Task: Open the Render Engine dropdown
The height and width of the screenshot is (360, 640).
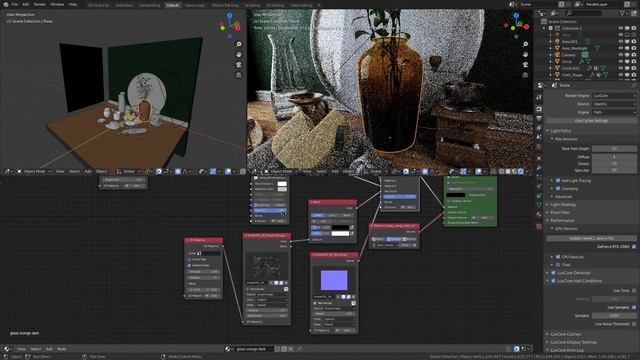Action: coord(614,96)
